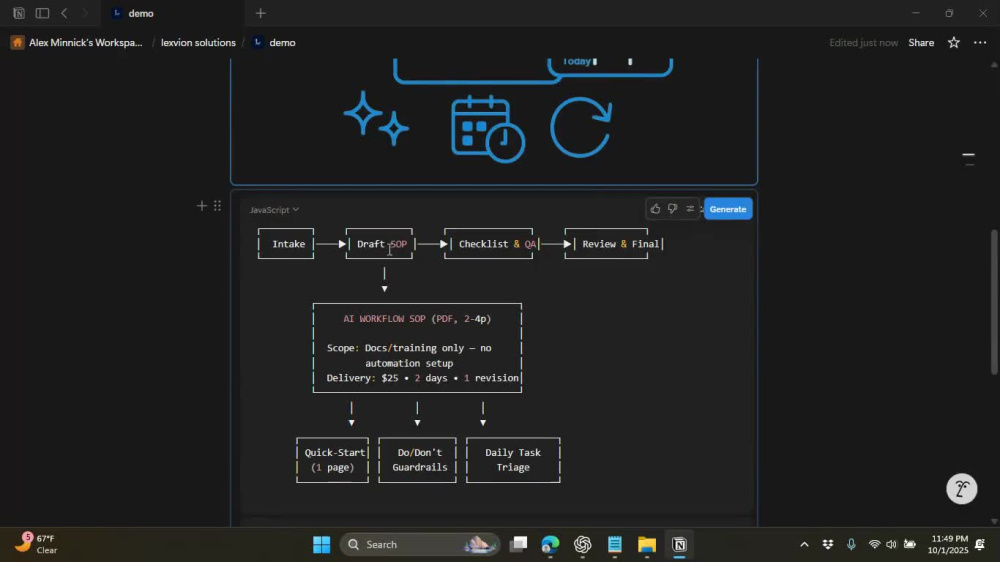
Task: Click the "Delivery: $25" line
Action: (422, 378)
